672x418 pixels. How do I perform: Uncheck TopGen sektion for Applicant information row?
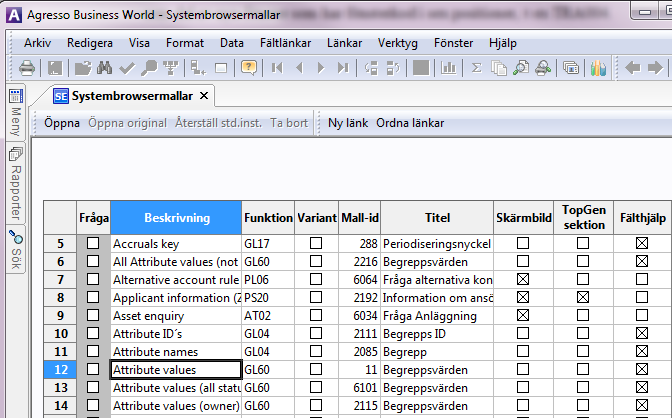[x=583, y=298]
